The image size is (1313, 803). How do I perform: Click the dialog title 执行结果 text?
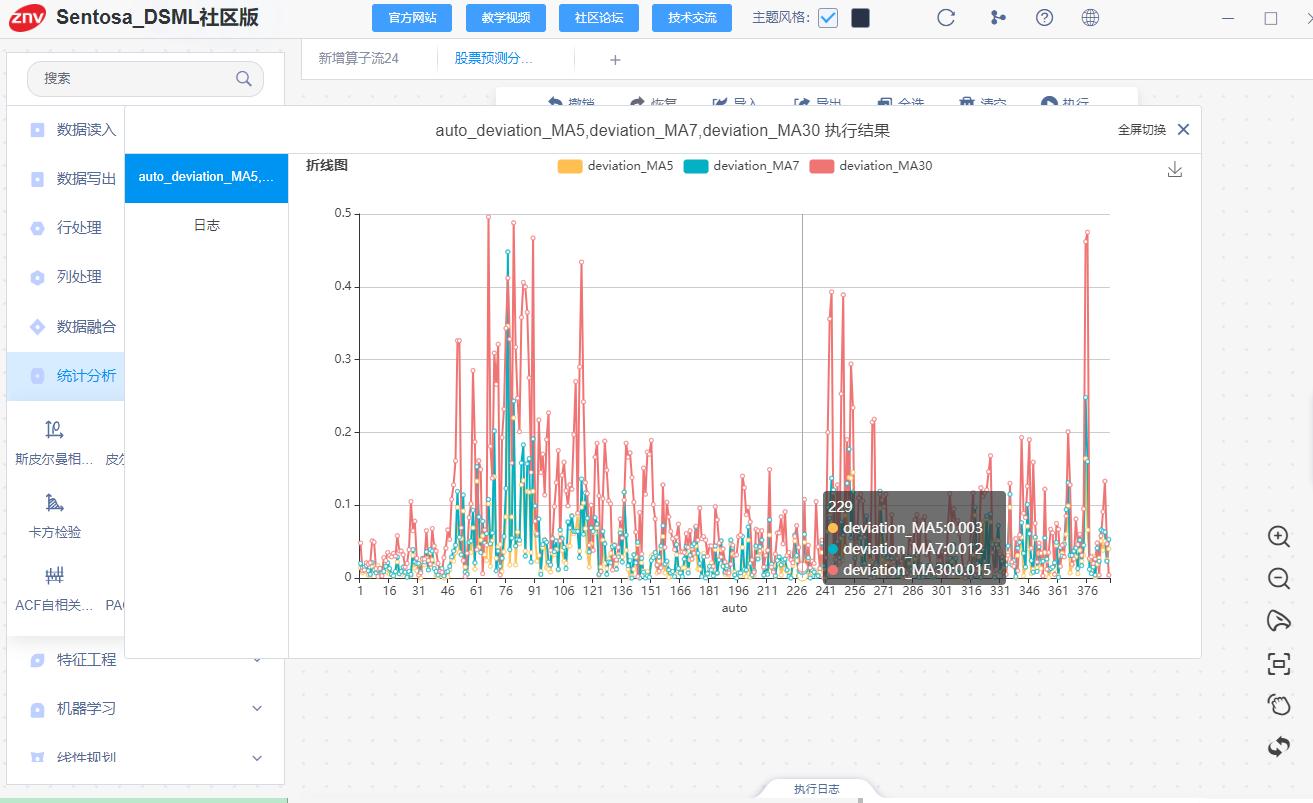857,130
